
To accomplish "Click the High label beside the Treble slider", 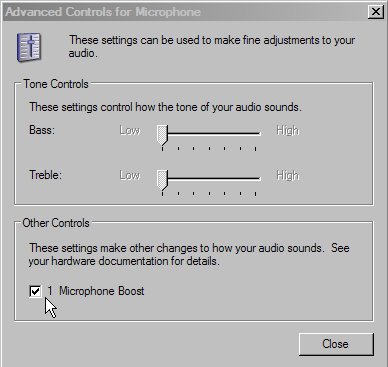I will click(288, 176).
